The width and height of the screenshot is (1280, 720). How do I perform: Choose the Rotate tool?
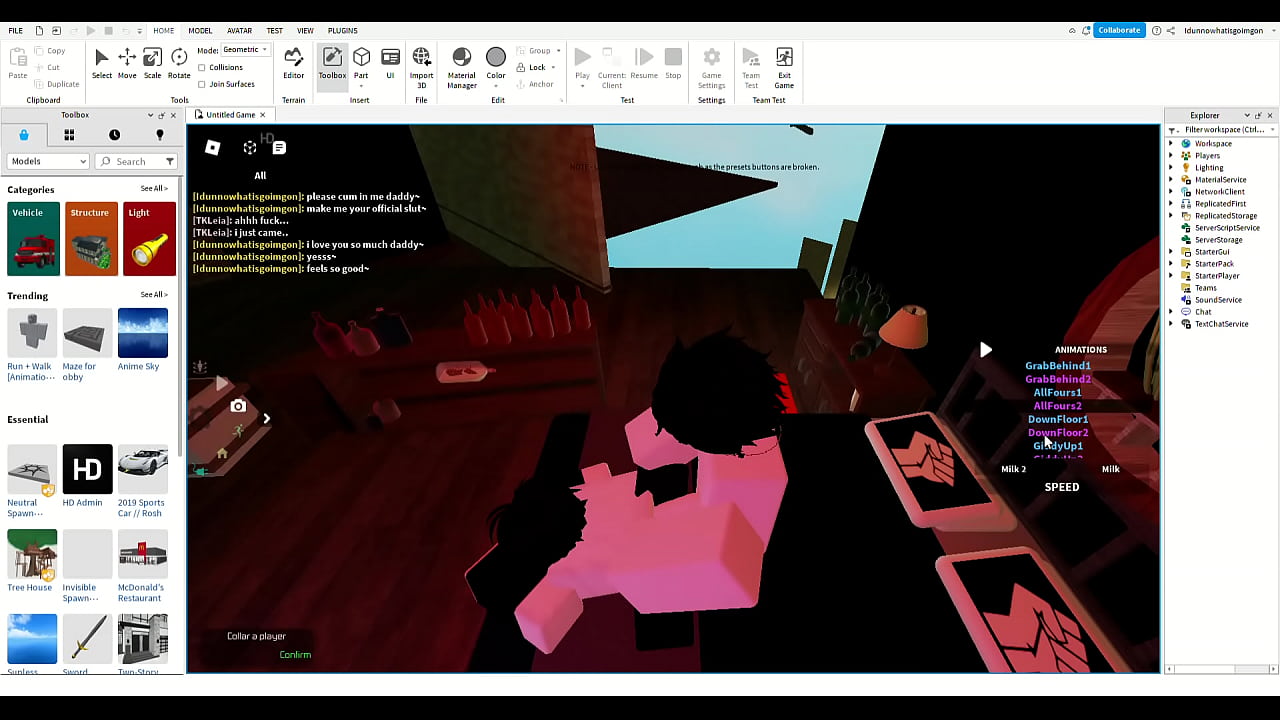(179, 63)
